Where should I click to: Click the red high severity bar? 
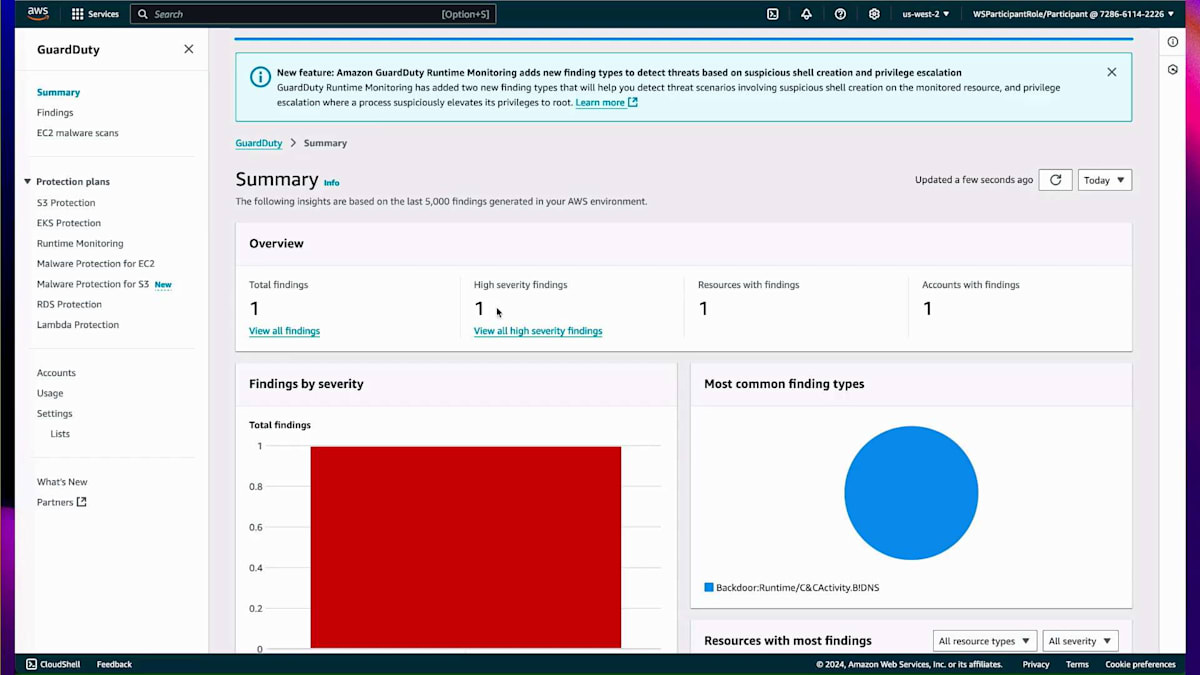466,547
